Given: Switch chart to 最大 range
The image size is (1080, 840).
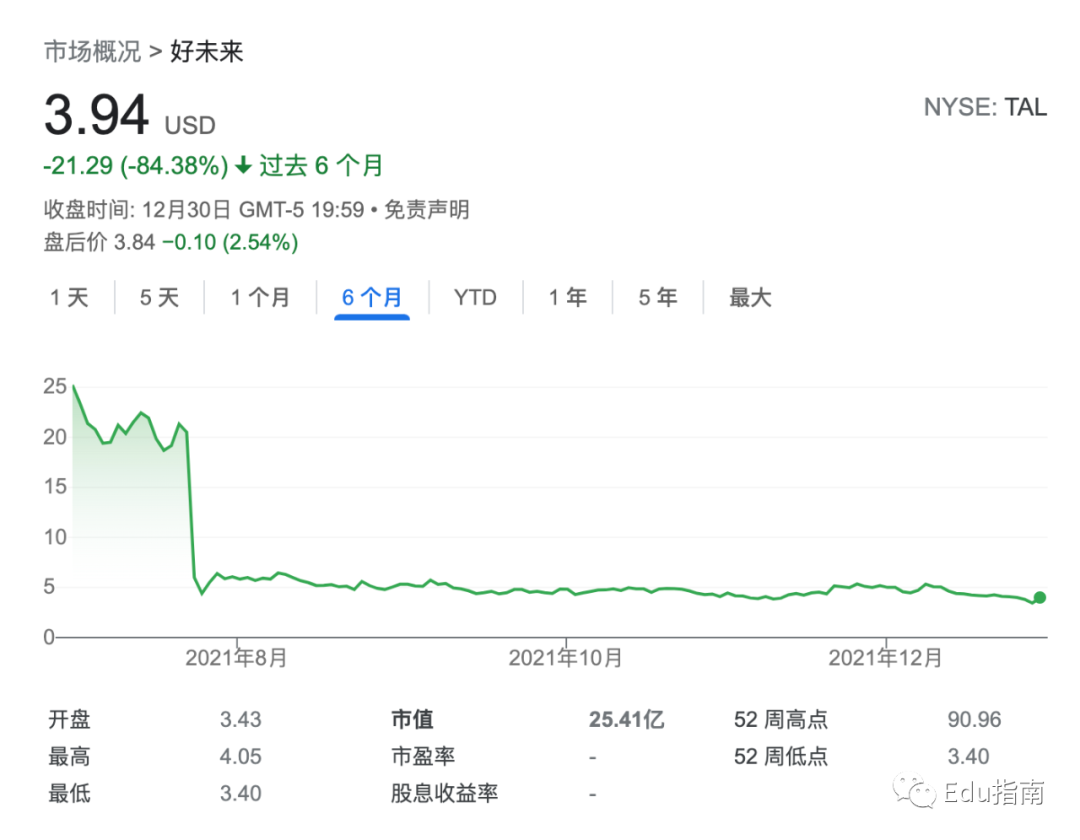Looking at the screenshot, I should coord(750,297).
